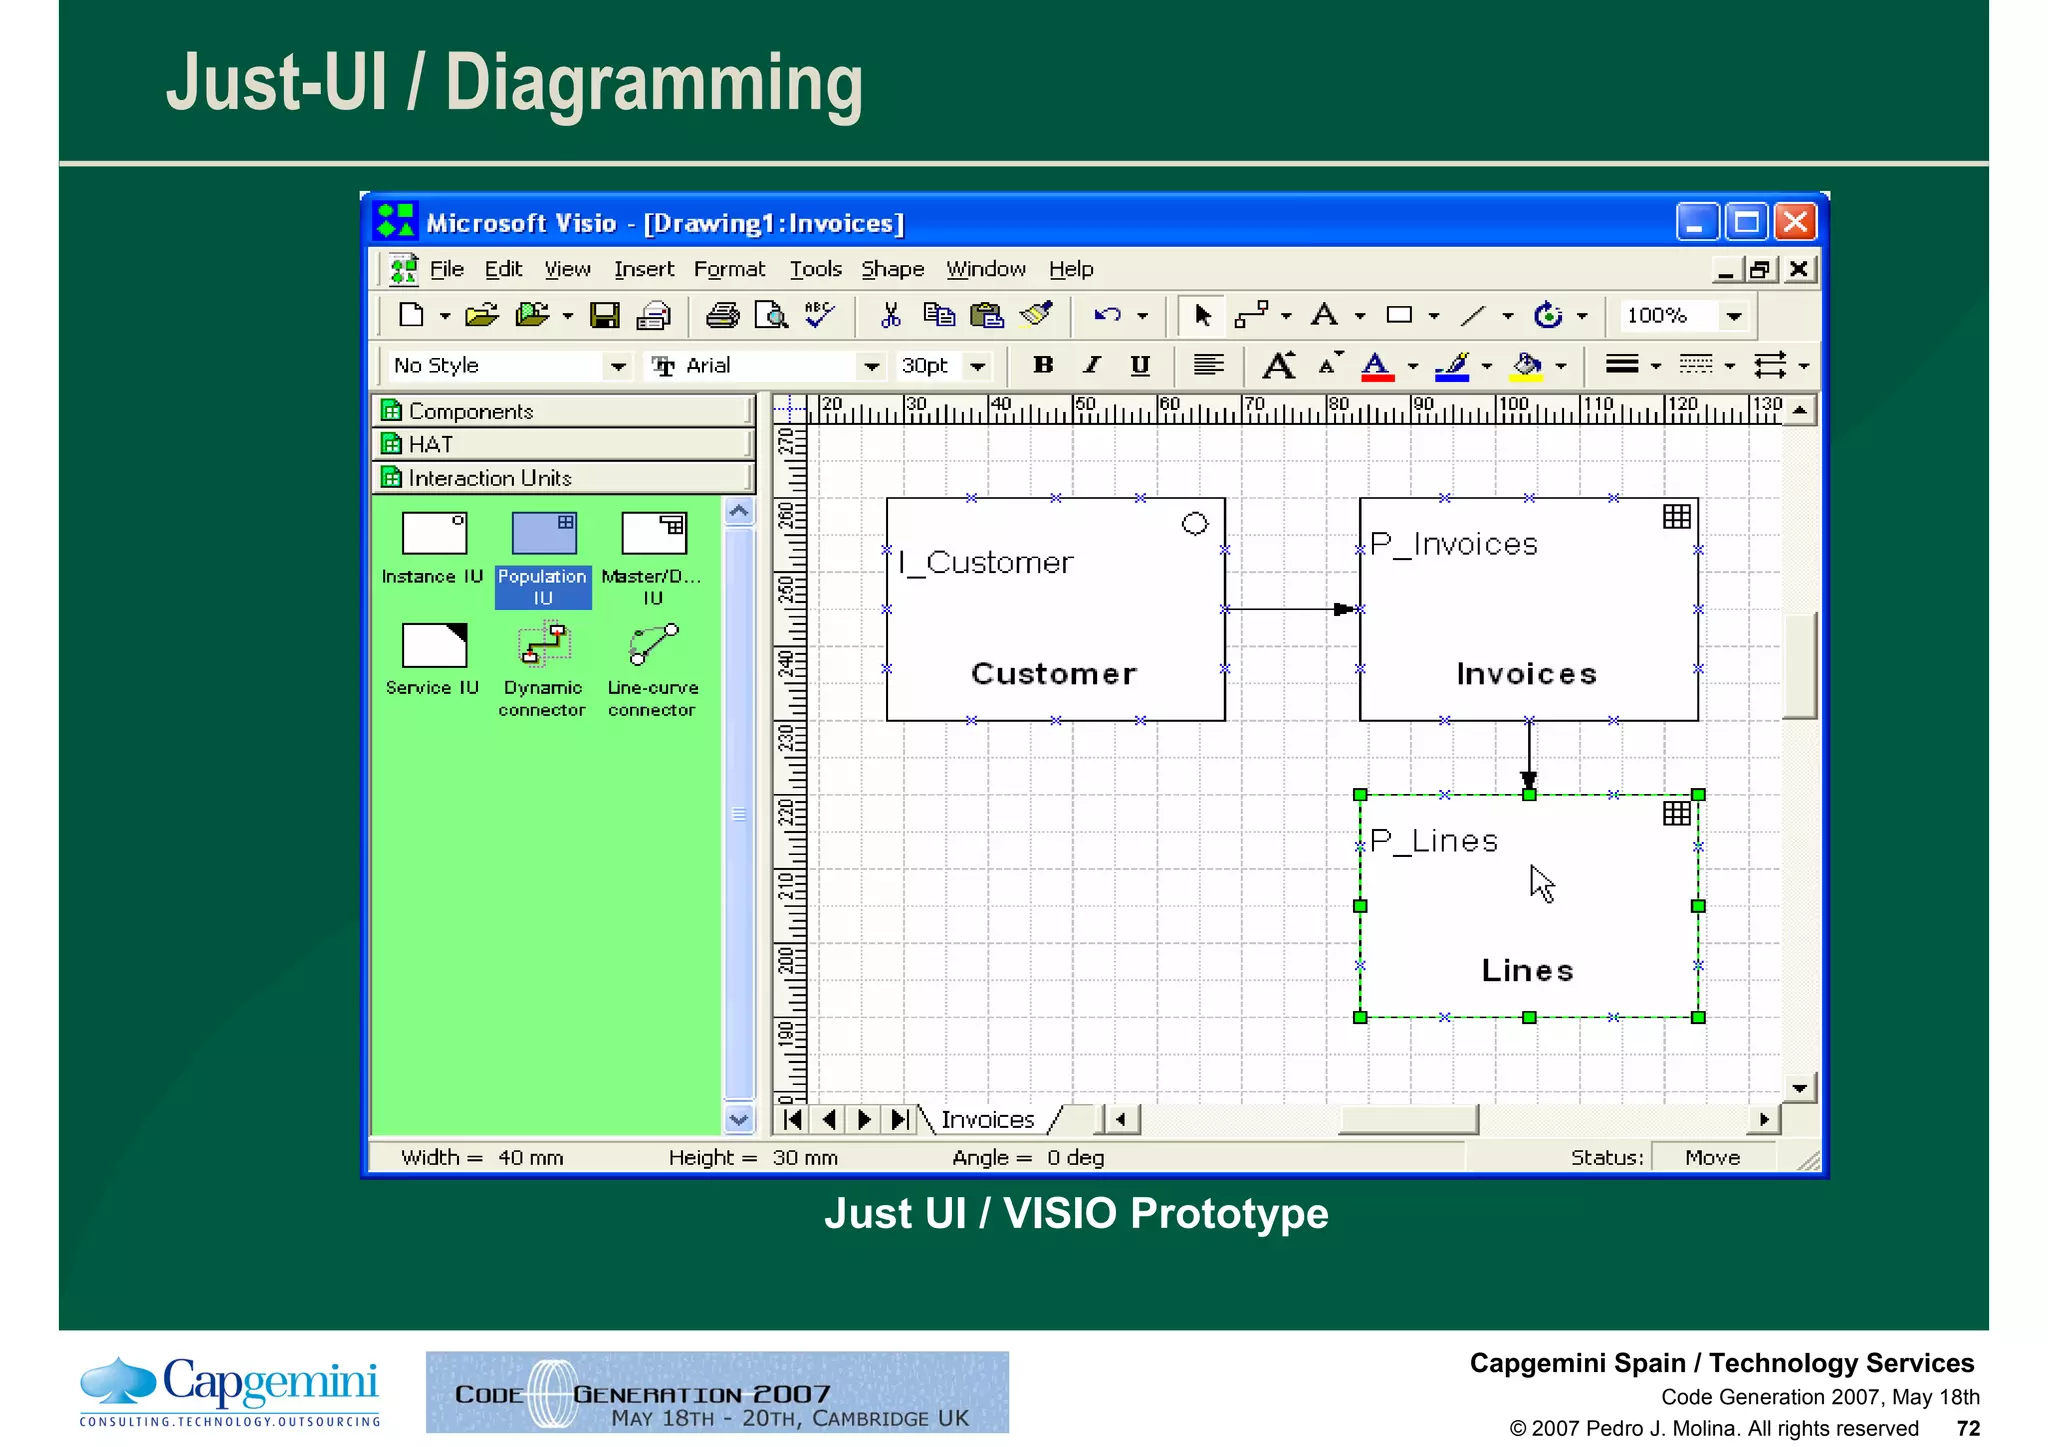Click the Decrease Font Size icon
Image resolution: width=2048 pixels, height=1447 pixels.
point(1329,365)
